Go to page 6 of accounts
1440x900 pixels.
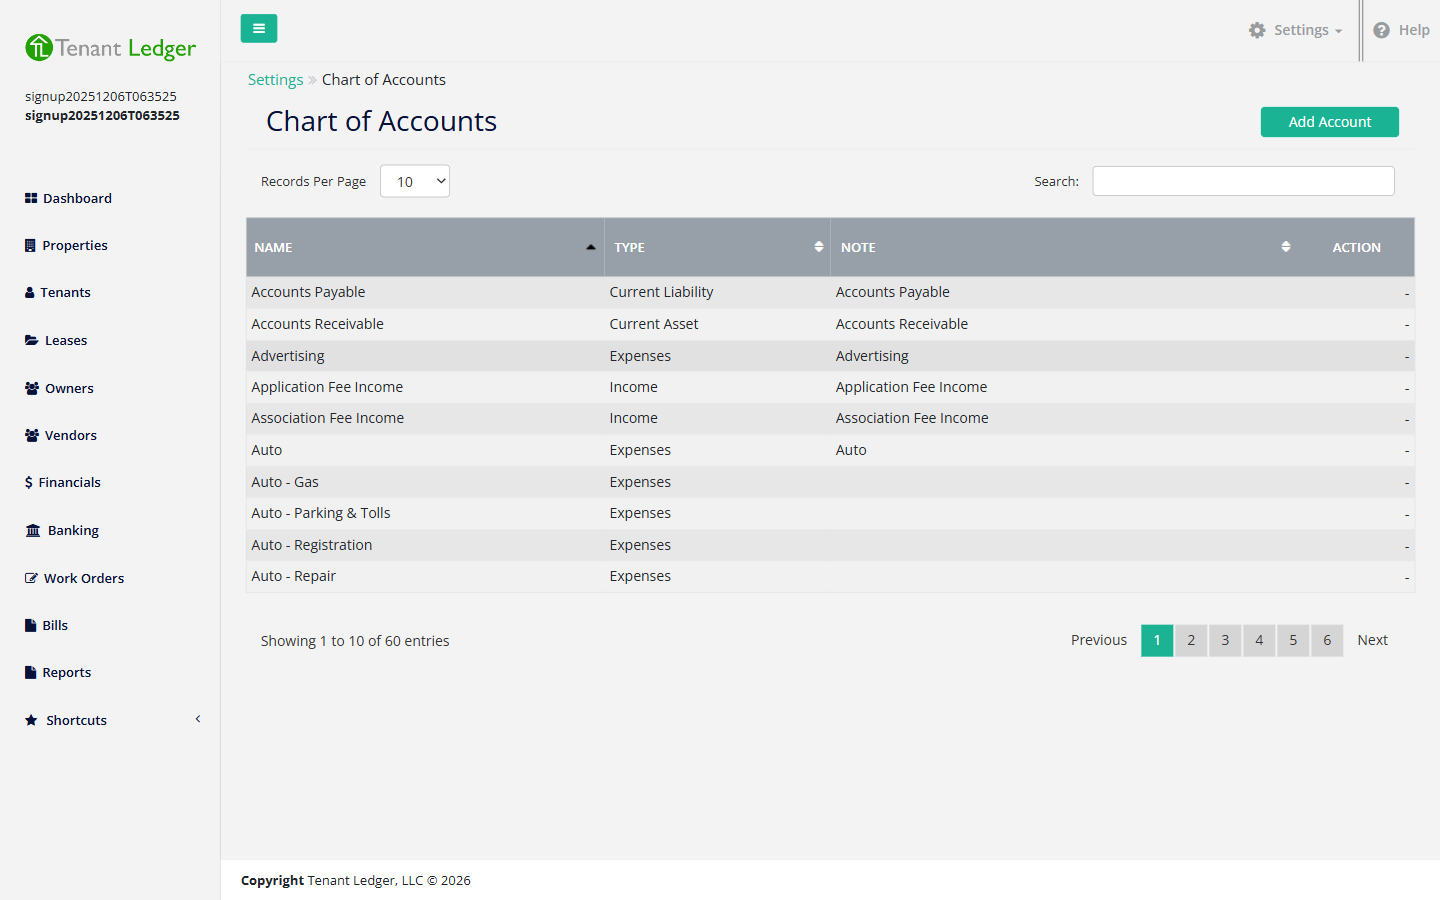(1327, 640)
